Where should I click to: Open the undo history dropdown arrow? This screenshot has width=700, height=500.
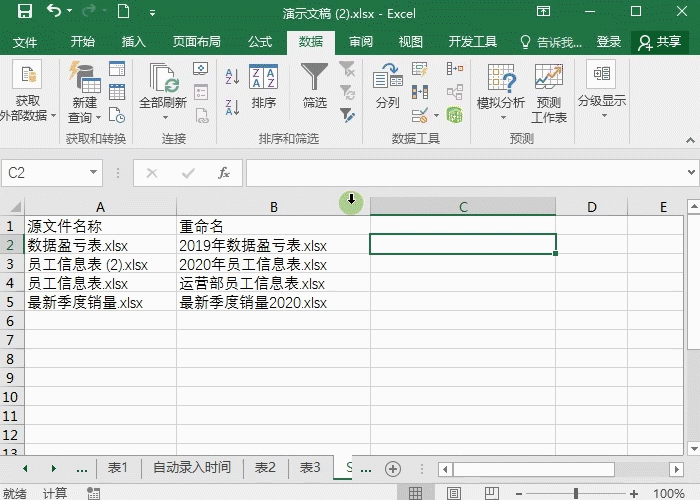pos(70,11)
